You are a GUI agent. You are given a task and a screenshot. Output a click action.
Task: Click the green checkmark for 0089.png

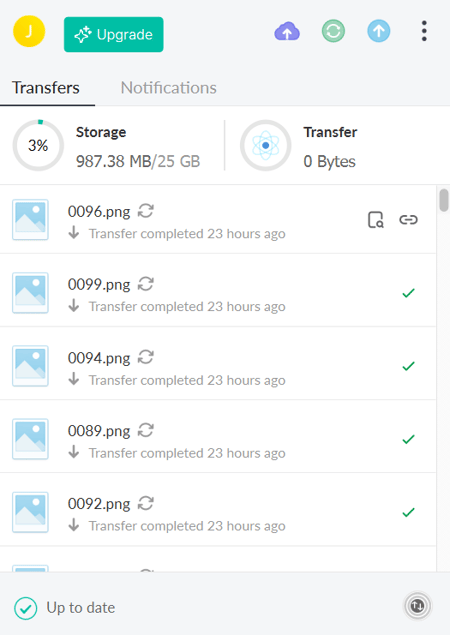[x=408, y=439]
